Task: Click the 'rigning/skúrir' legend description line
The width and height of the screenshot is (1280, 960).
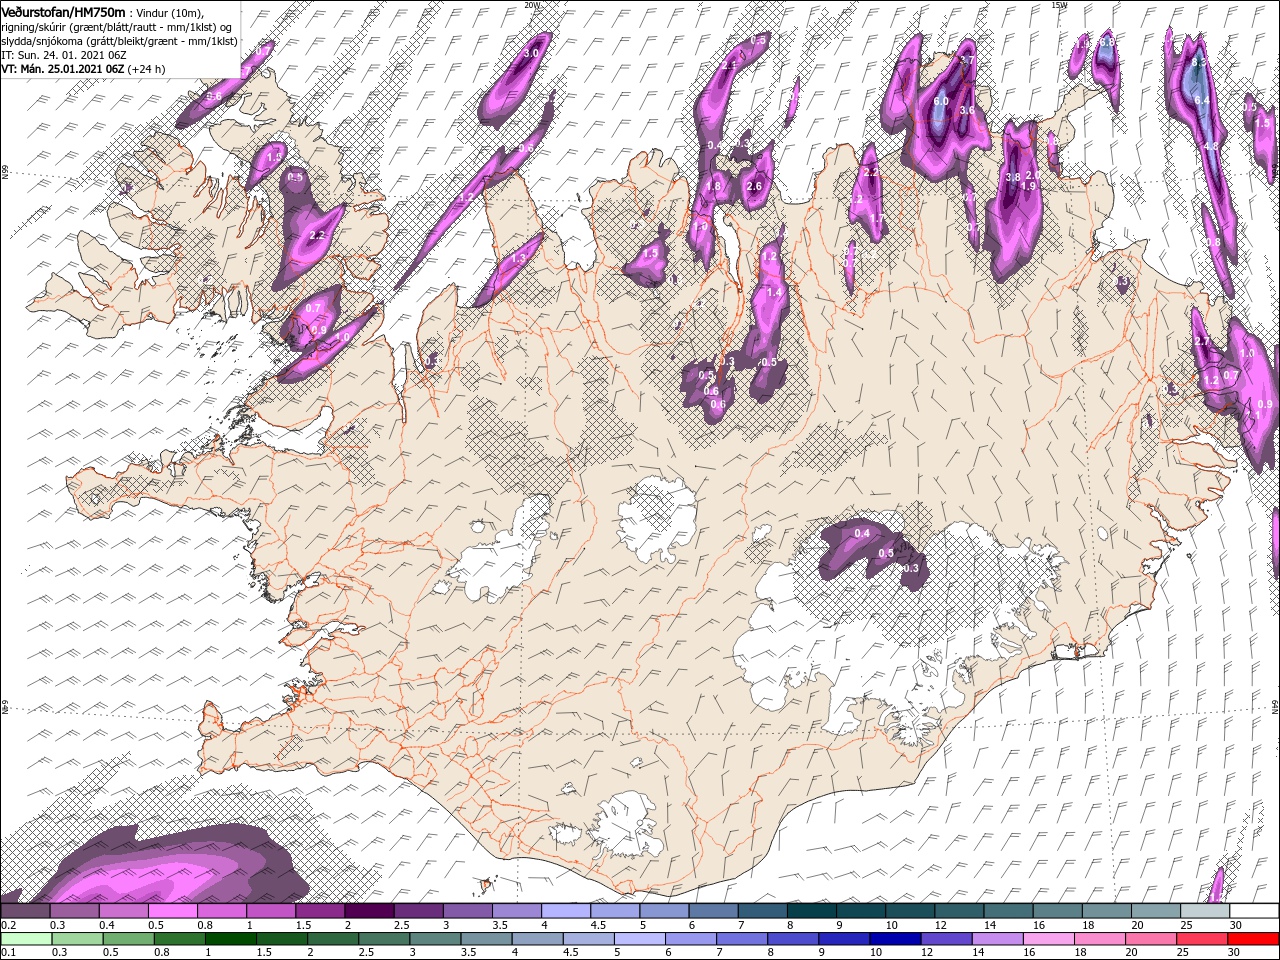Action: (x=117, y=26)
